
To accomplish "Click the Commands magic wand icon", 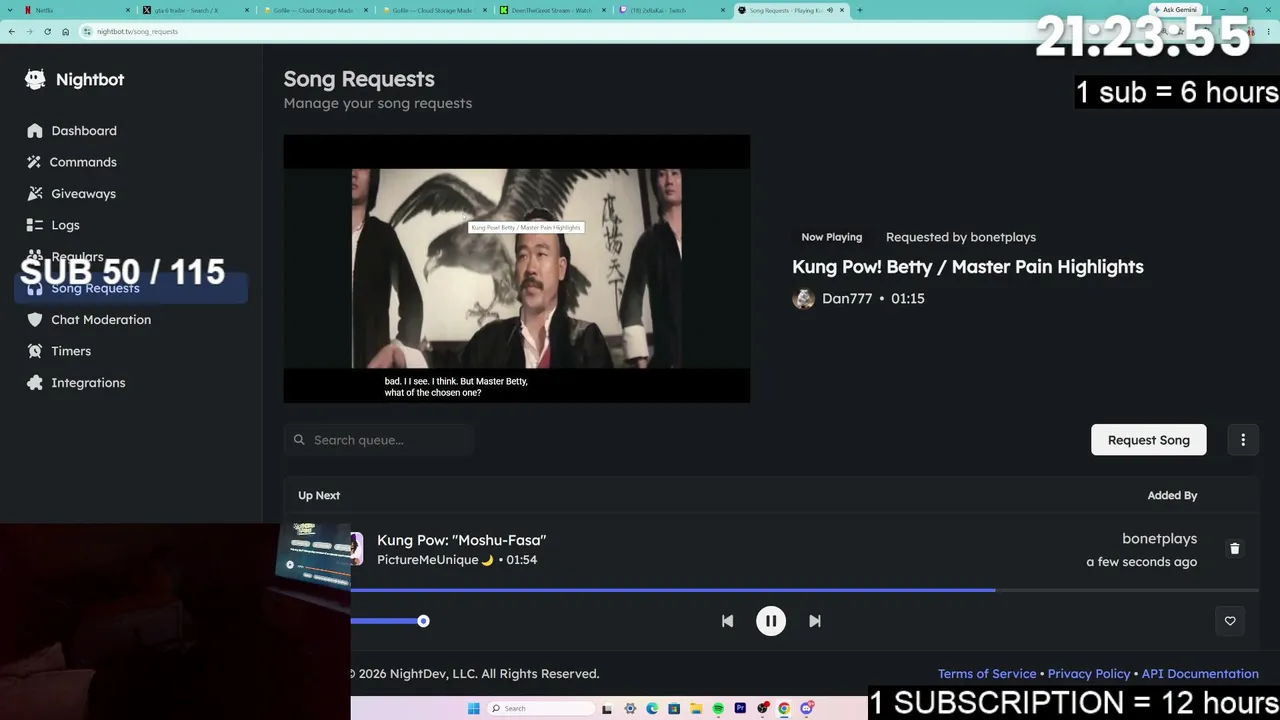I will 35,162.
